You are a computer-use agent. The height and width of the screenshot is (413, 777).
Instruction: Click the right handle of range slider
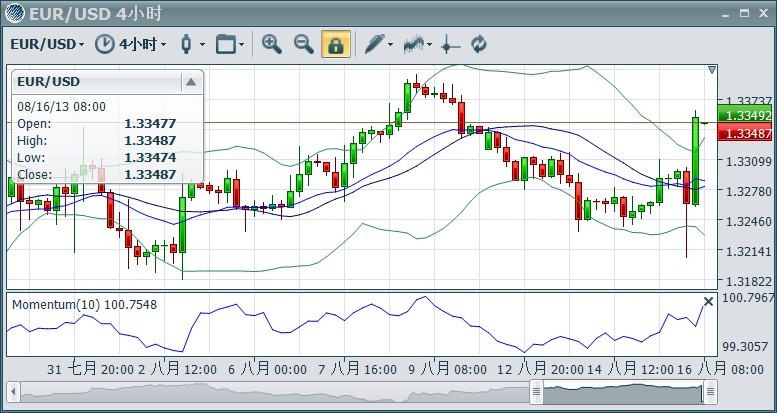point(710,392)
